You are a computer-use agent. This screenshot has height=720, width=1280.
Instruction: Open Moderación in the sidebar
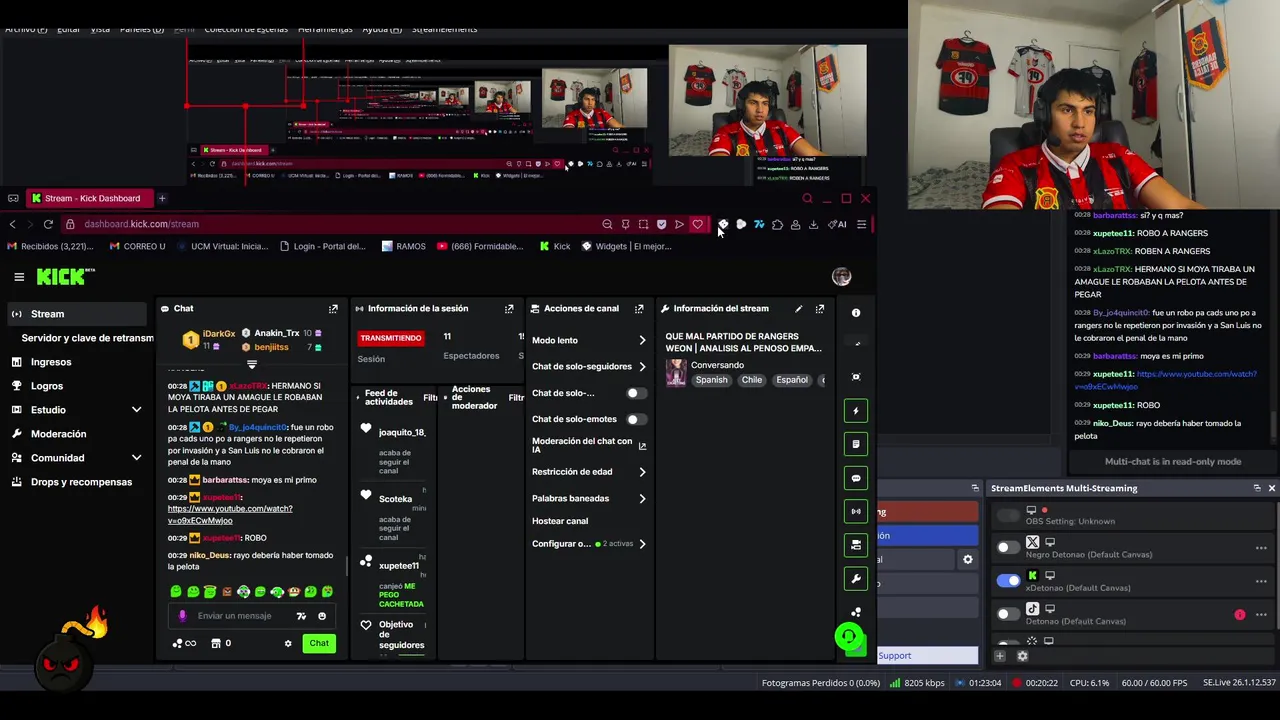(58, 434)
